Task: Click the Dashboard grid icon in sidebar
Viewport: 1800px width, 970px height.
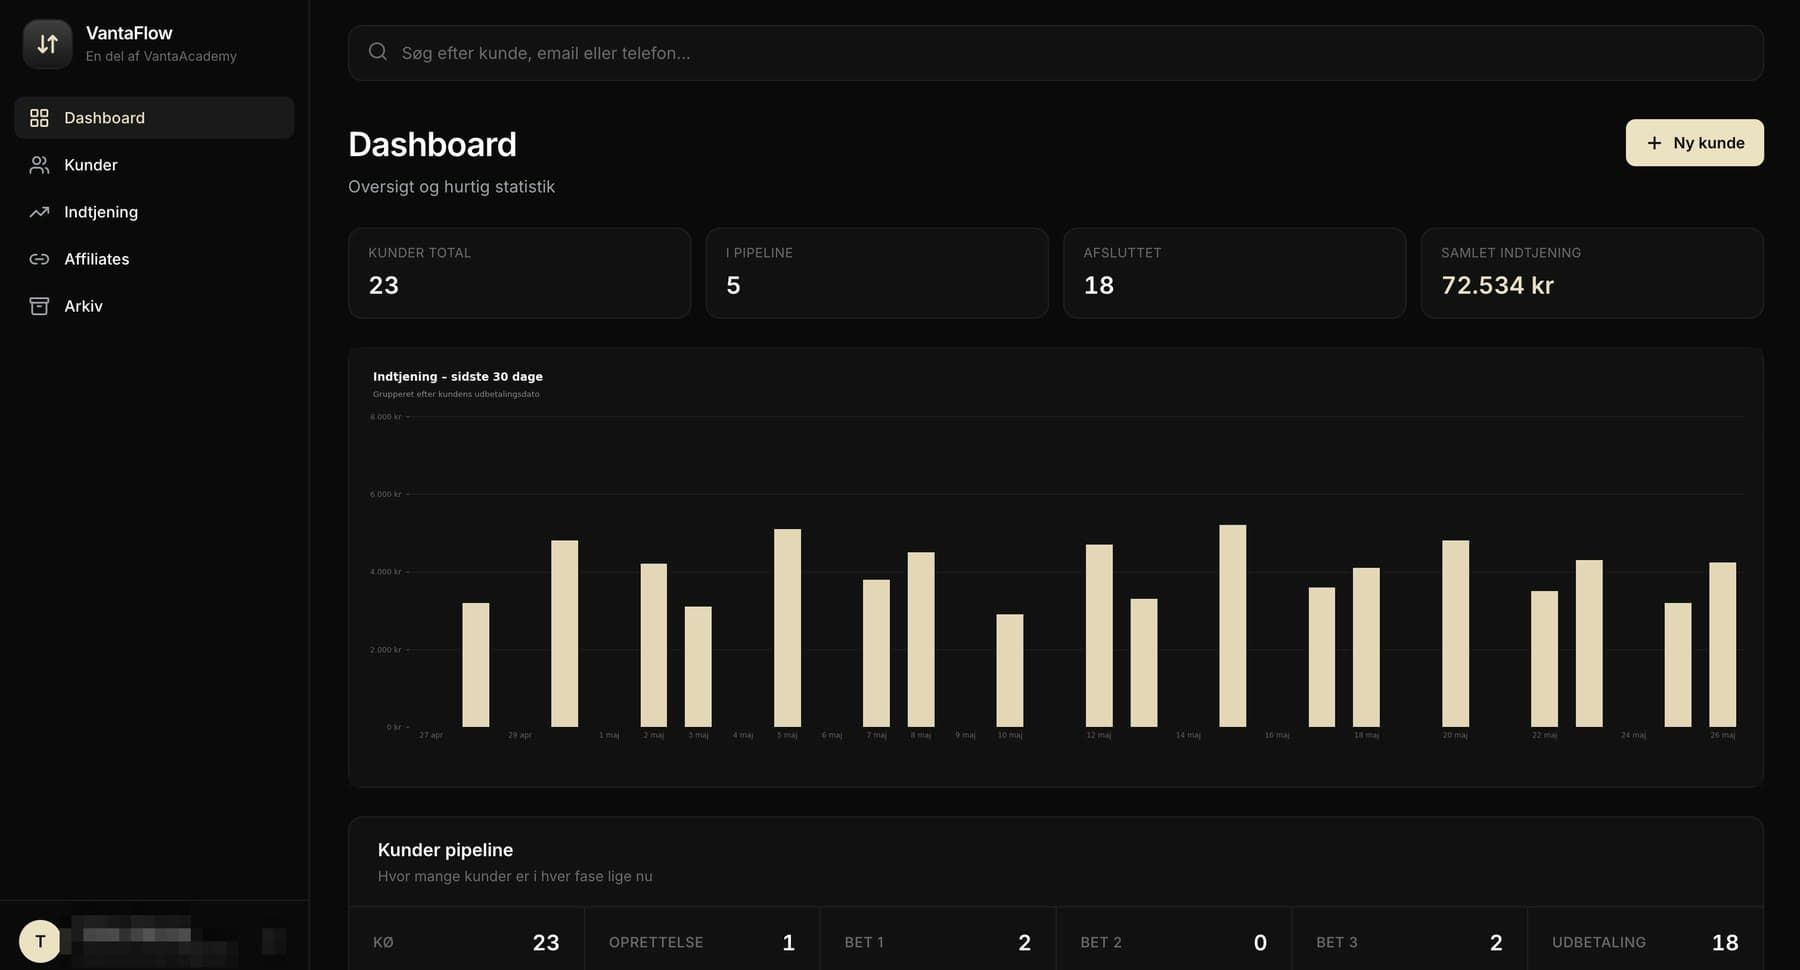Action: tap(39, 118)
